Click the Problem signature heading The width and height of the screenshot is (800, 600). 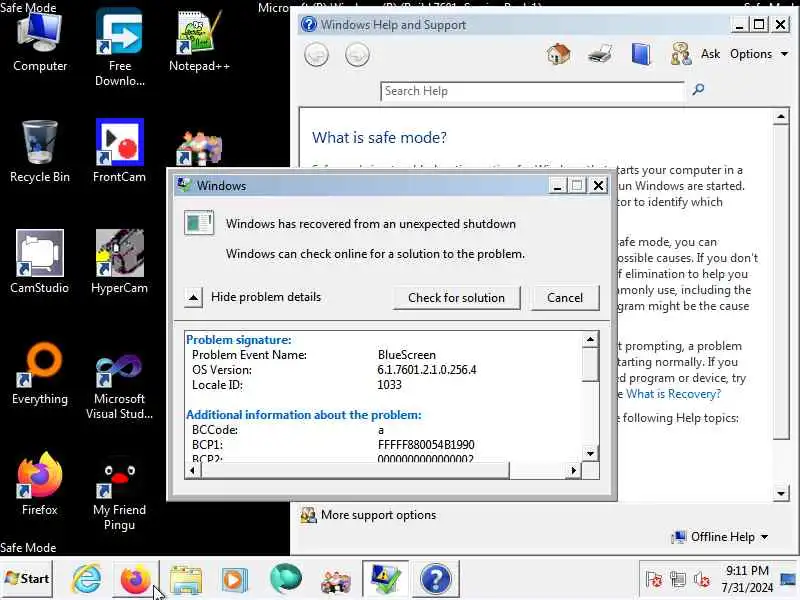239,340
